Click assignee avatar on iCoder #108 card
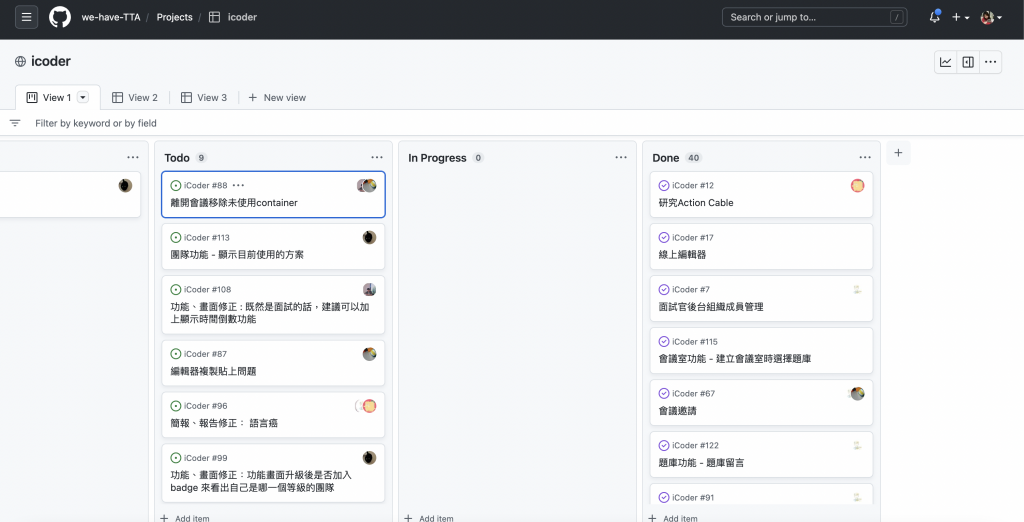Image resolution: width=1024 pixels, height=522 pixels. click(x=370, y=289)
